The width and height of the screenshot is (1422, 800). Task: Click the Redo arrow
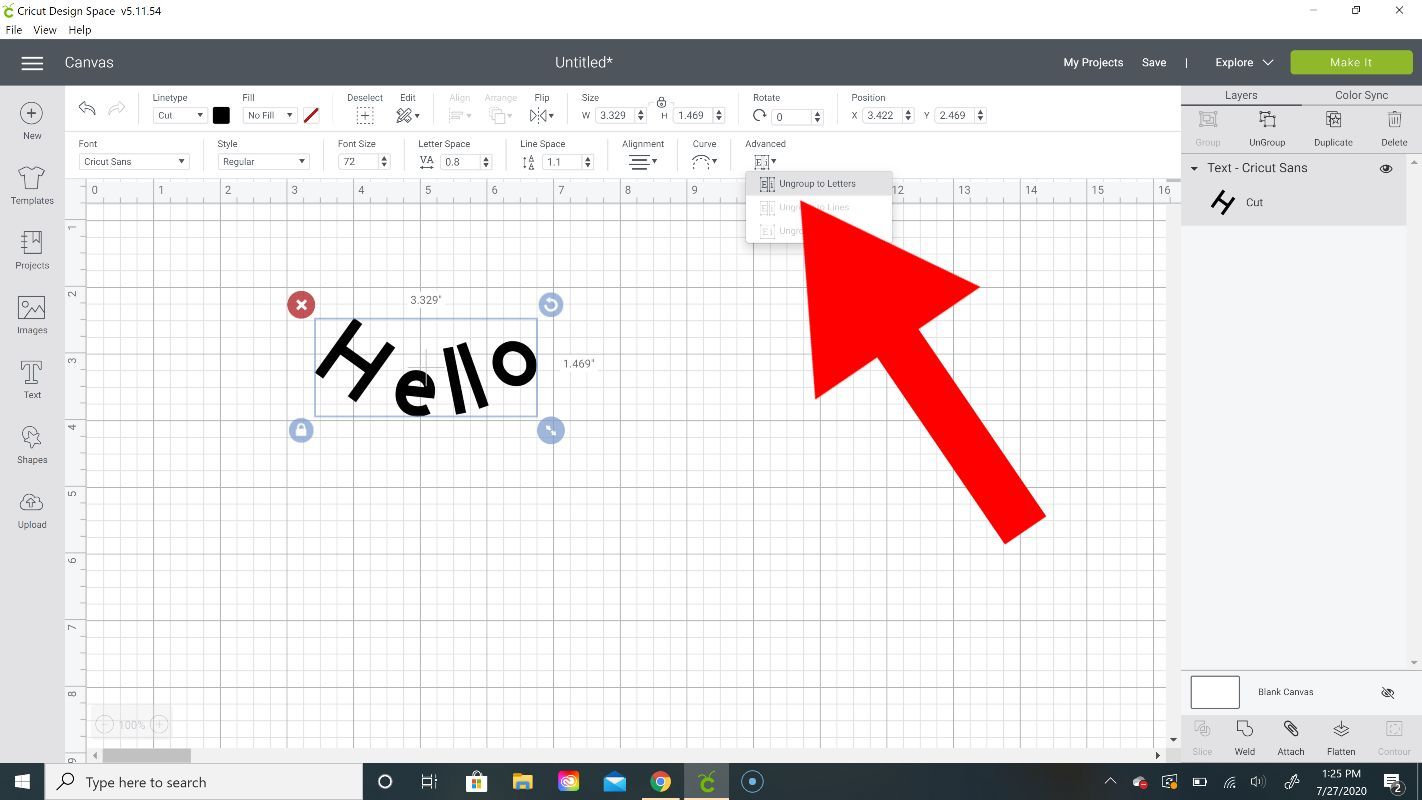[117, 109]
